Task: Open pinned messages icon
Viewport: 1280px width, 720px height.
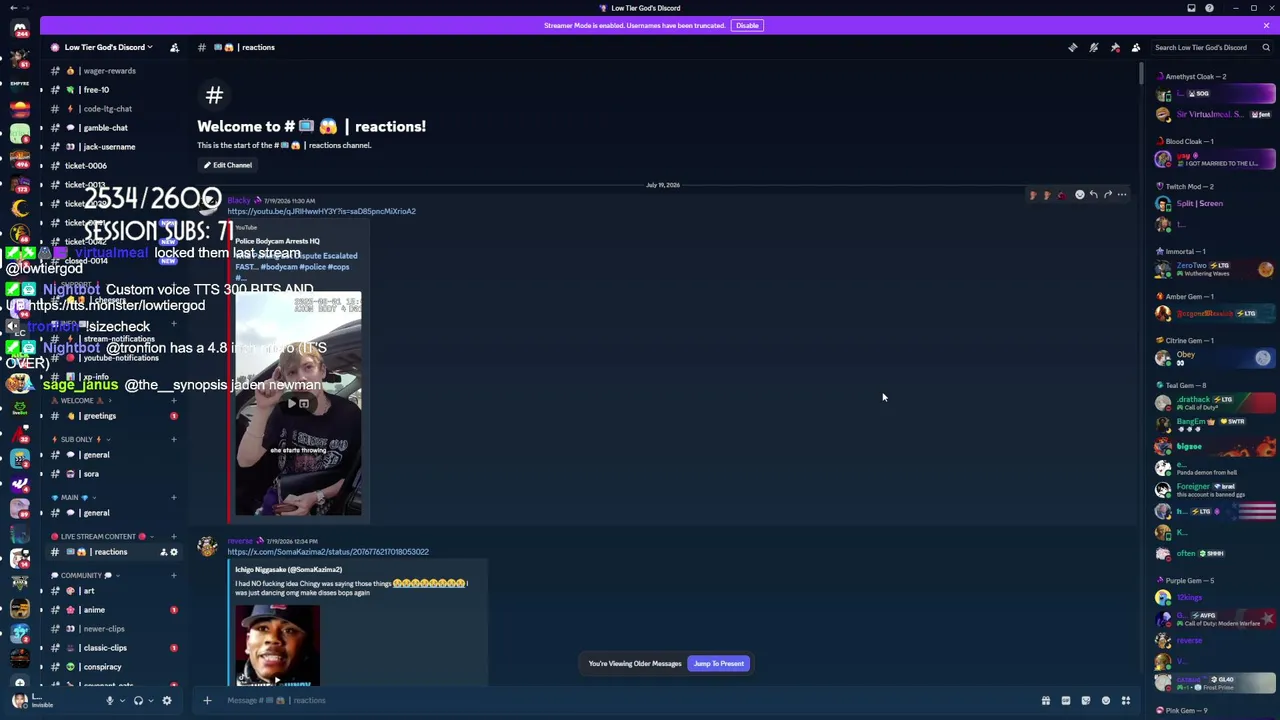Action: 1115,47
